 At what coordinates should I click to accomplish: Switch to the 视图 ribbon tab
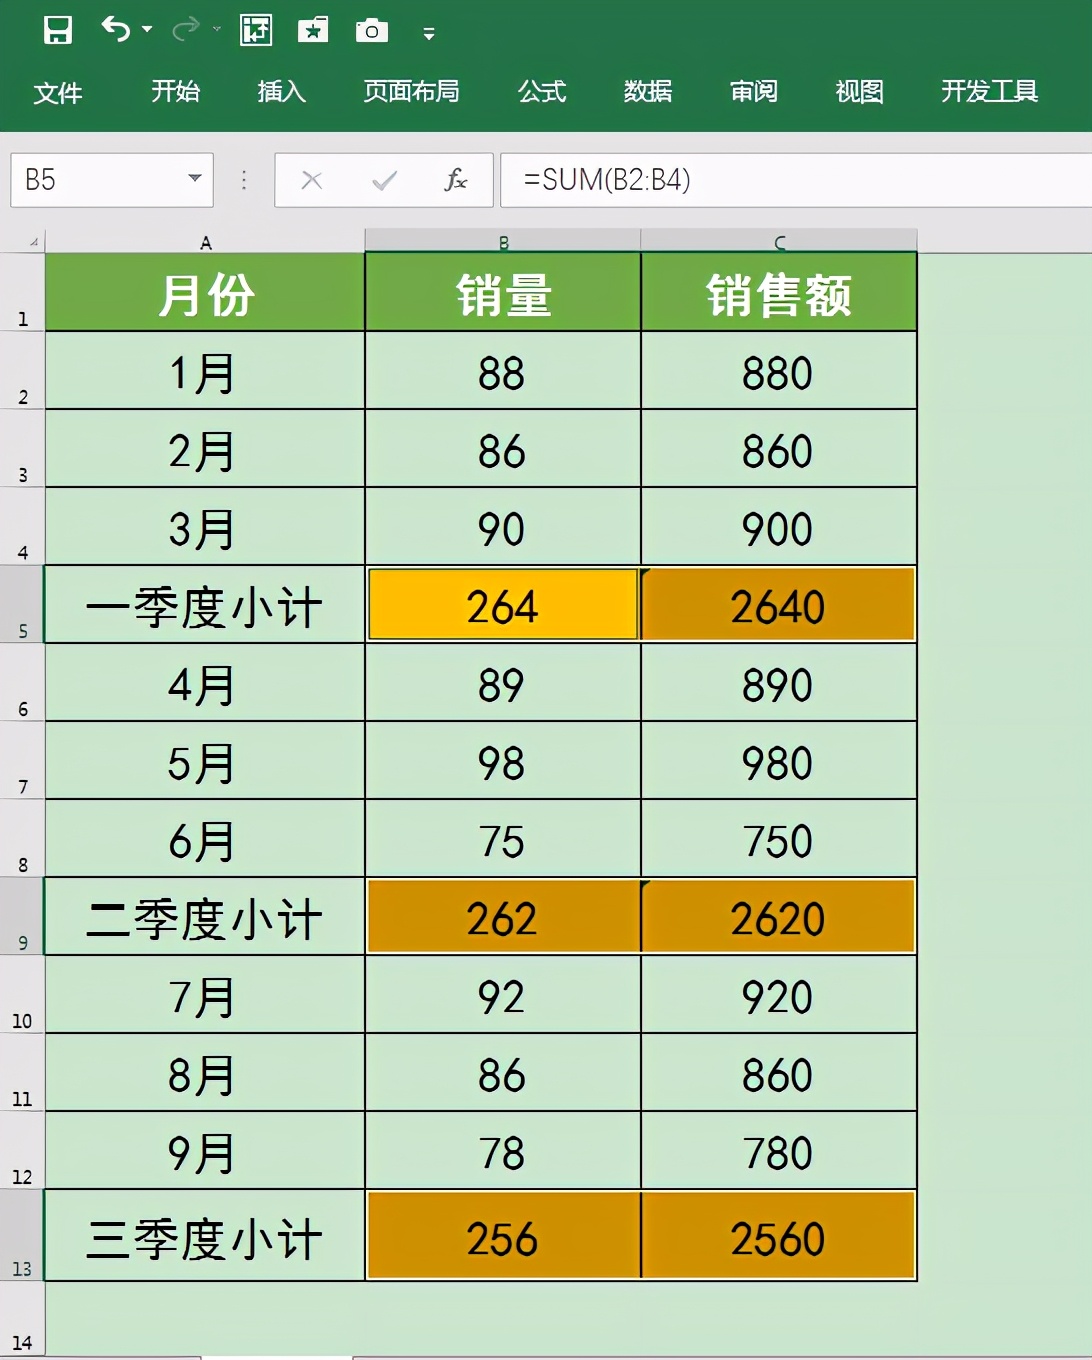click(860, 91)
